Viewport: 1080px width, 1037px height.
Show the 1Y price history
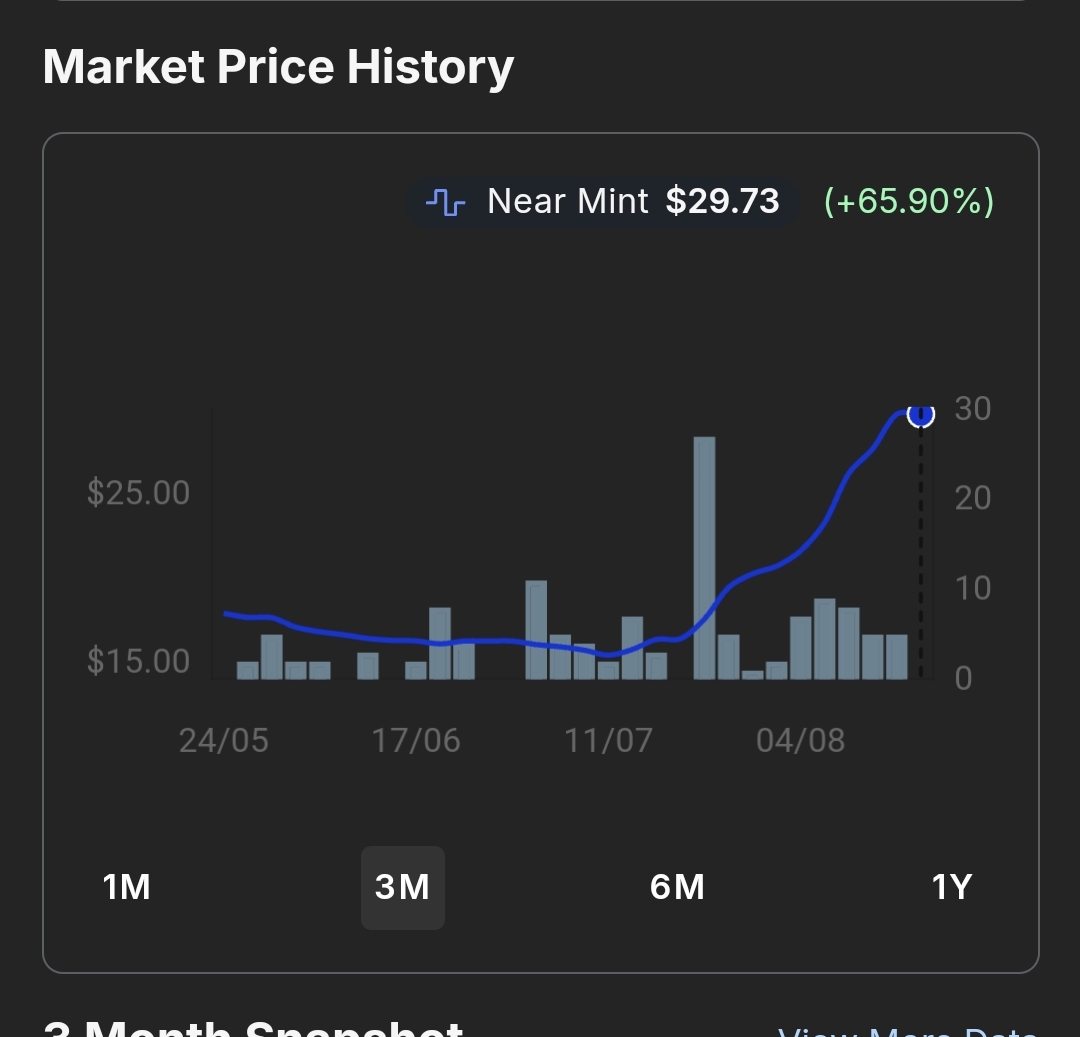pos(951,887)
